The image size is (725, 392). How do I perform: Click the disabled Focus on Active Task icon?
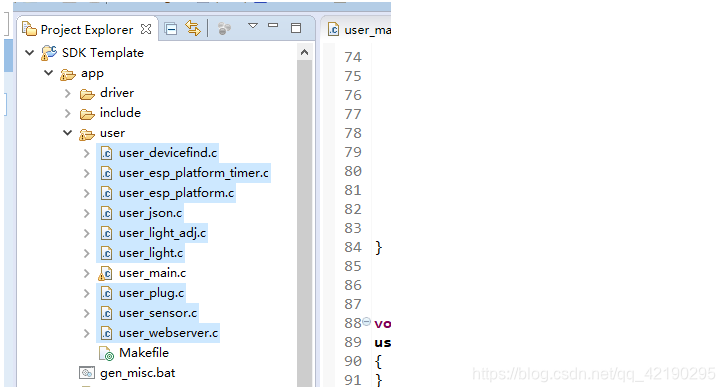(224, 29)
